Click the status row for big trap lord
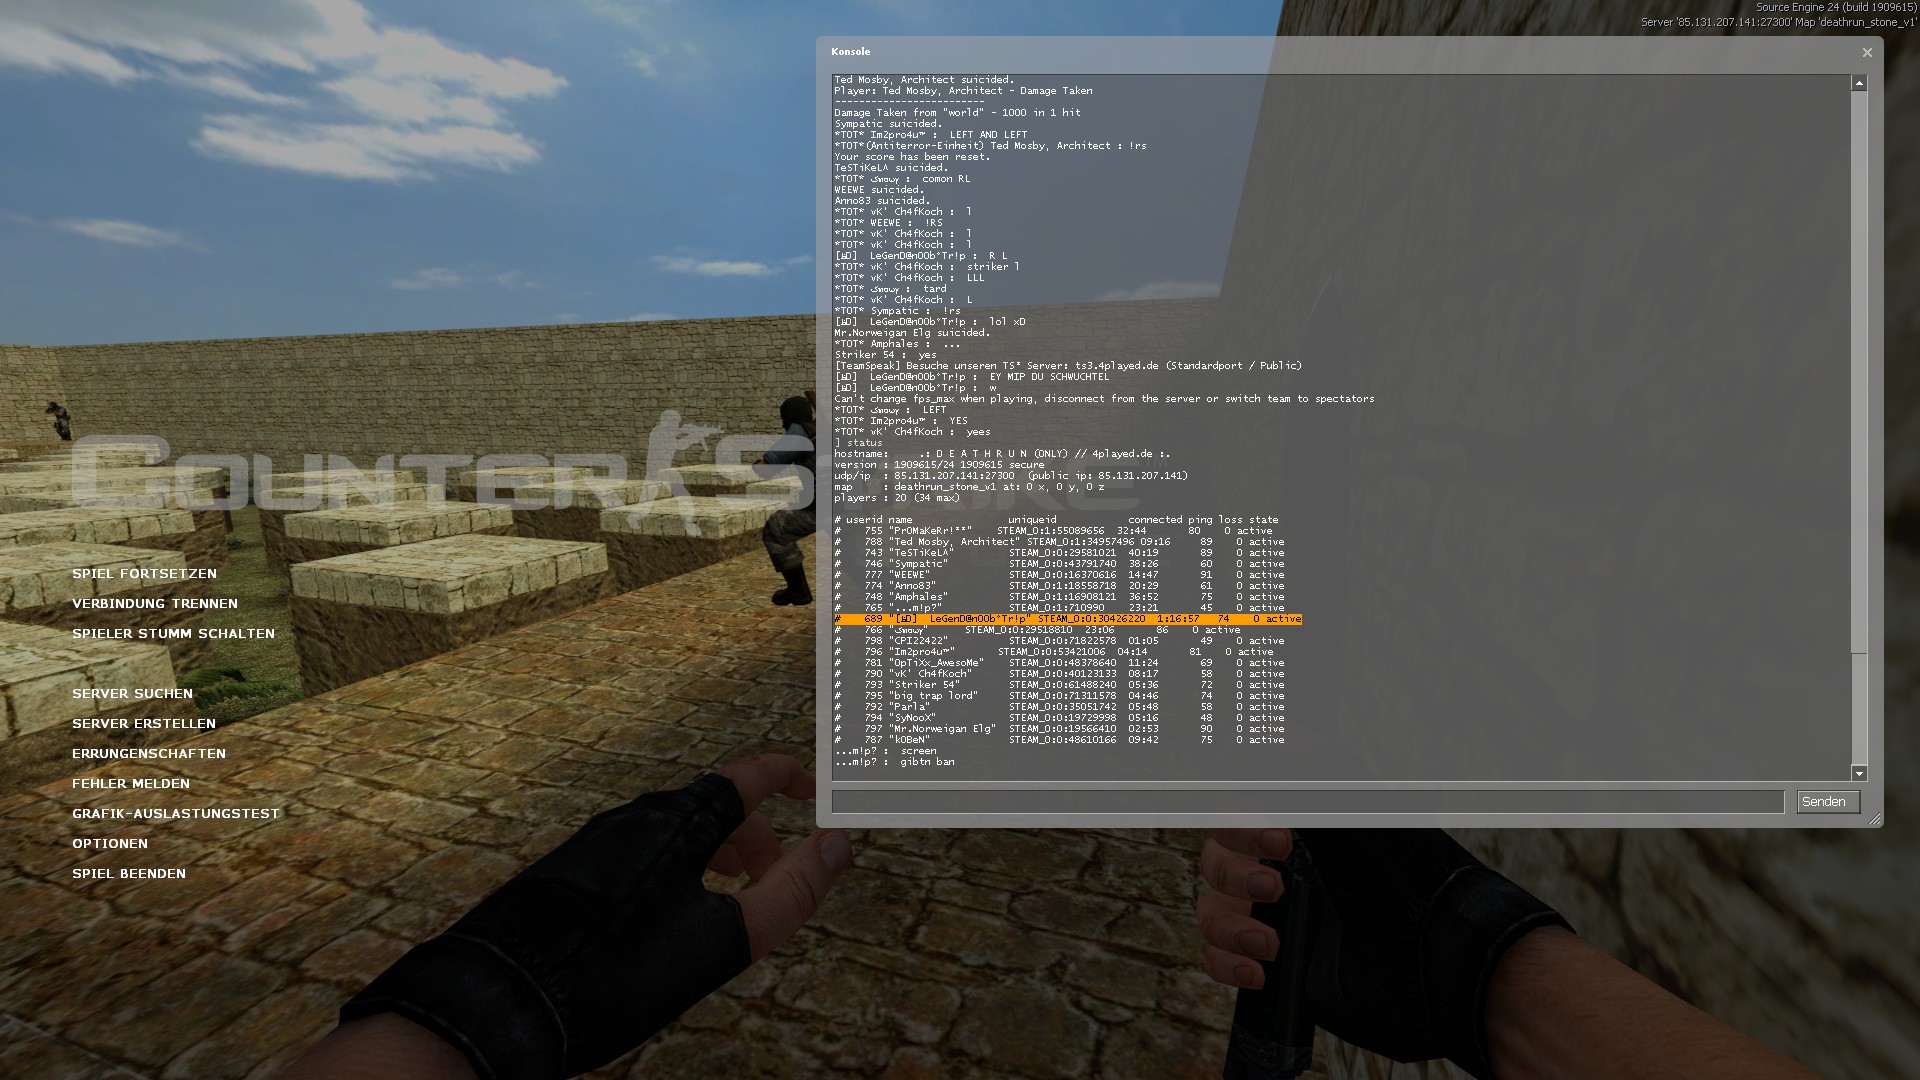This screenshot has width=1920, height=1080. tap(1059, 696)
